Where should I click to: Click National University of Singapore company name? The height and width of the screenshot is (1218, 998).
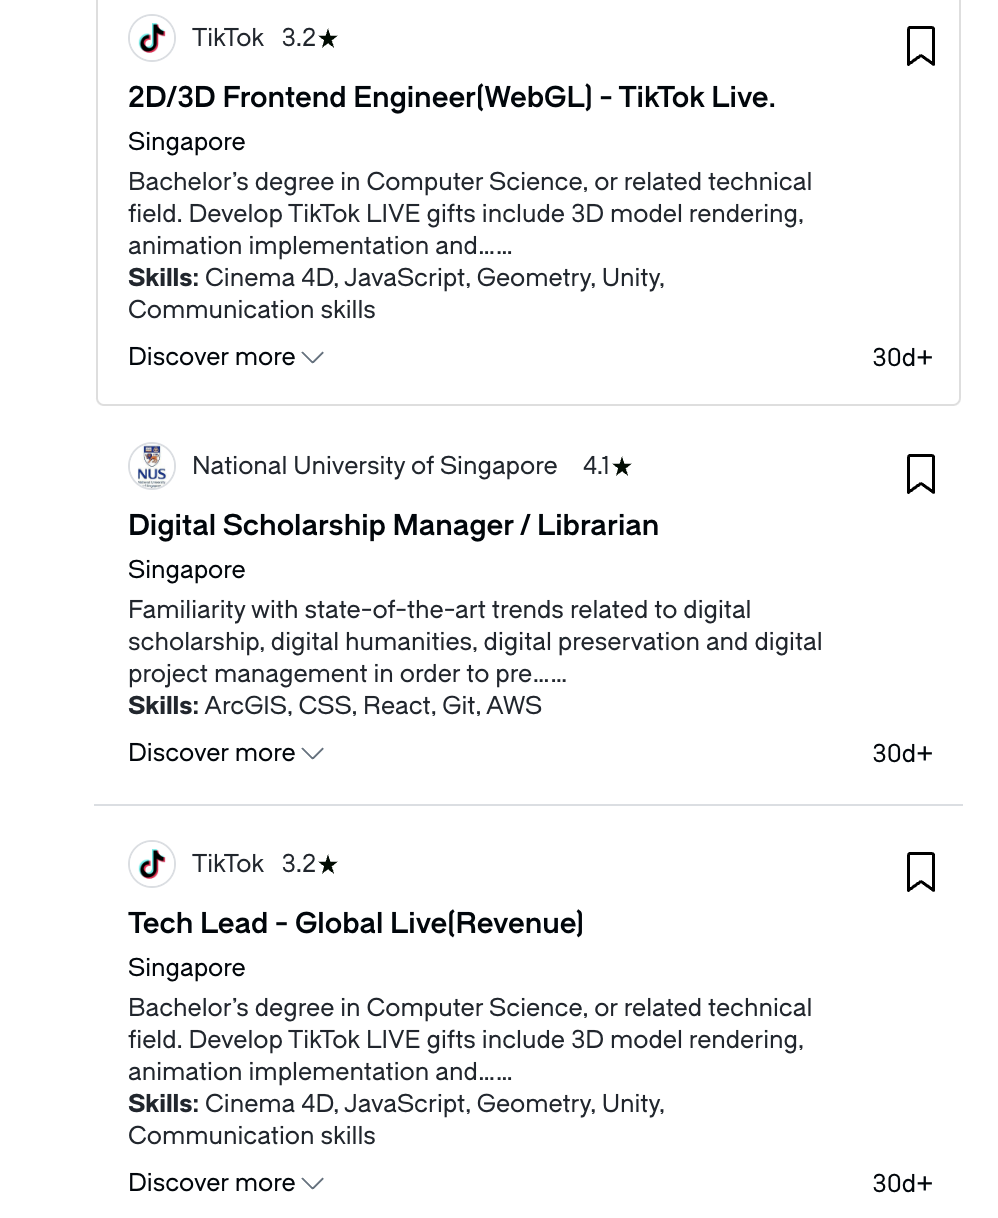pos(374,466)
